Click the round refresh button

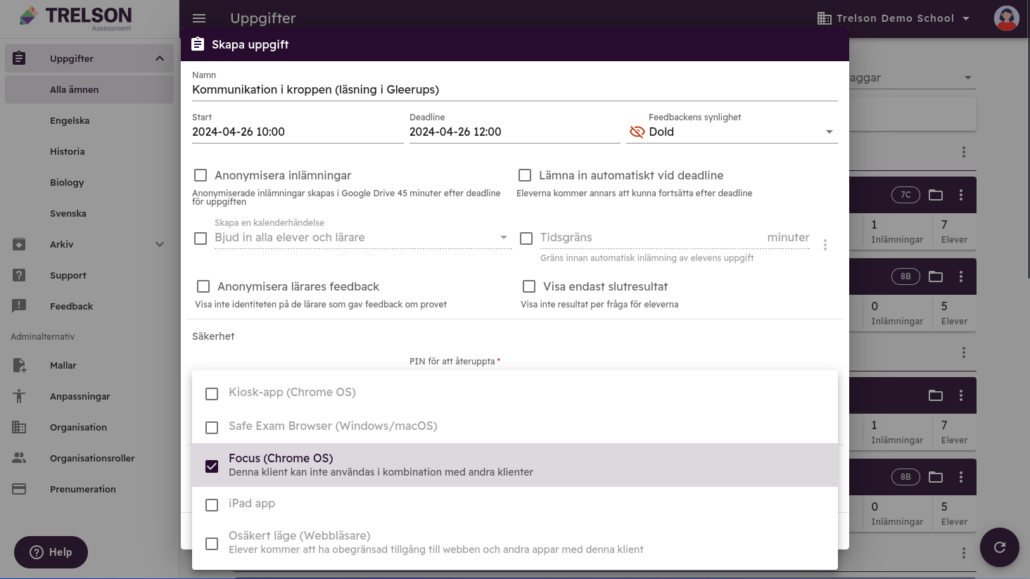pyautogui.click(x=998, y=546)
